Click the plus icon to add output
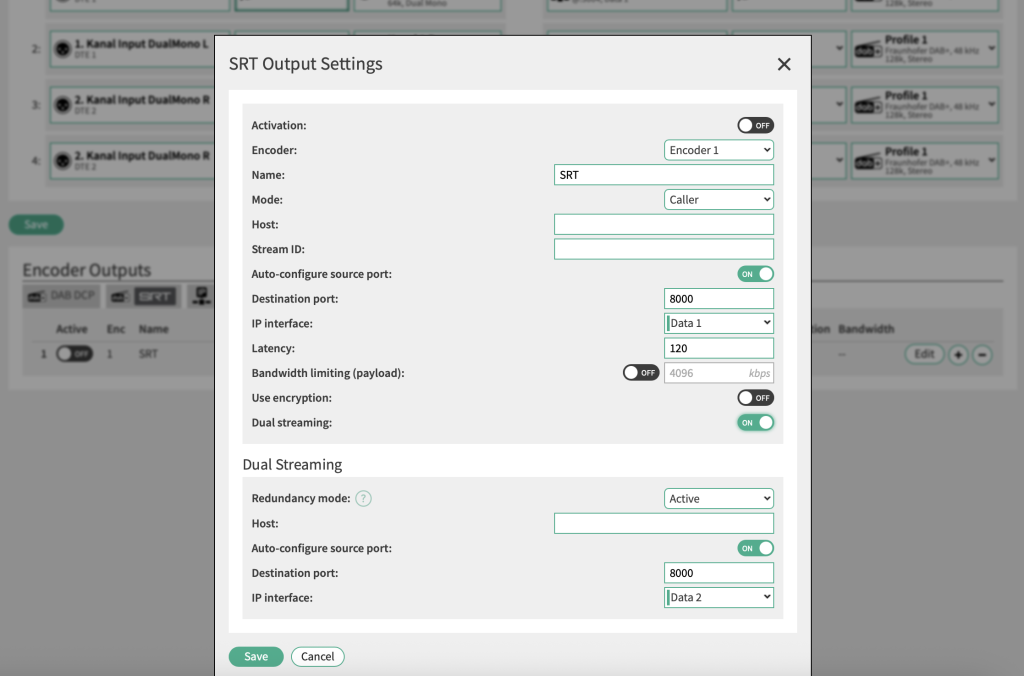 (x=958, y=355)
